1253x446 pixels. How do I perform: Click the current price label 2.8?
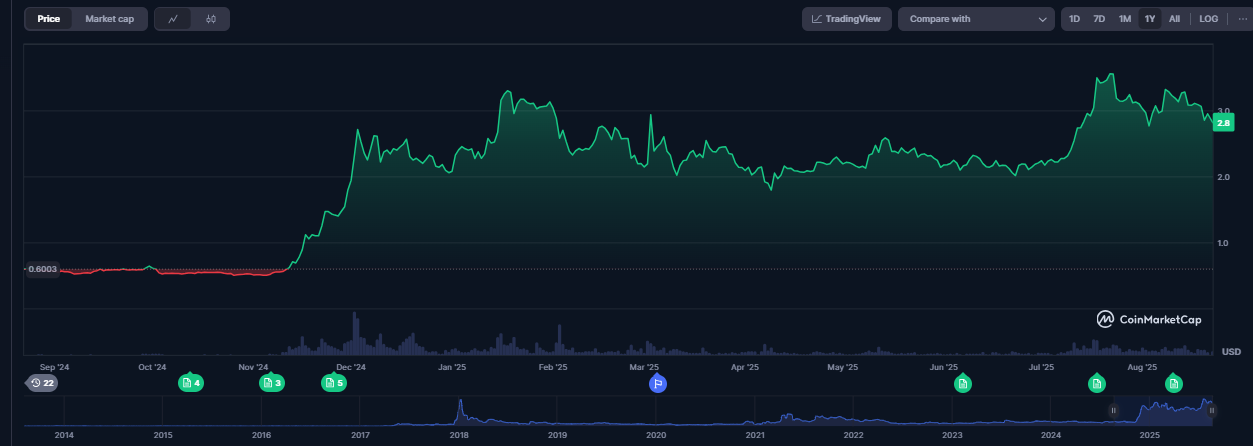tap(1223, 123)
